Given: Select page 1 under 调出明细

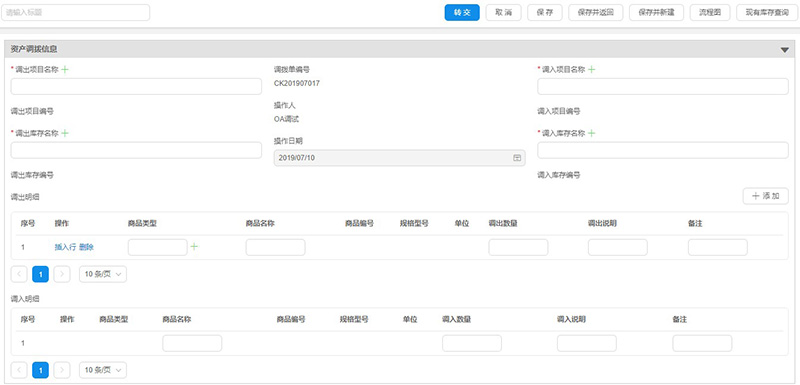Looking at the screenshot, I should [x=40, y=274].
